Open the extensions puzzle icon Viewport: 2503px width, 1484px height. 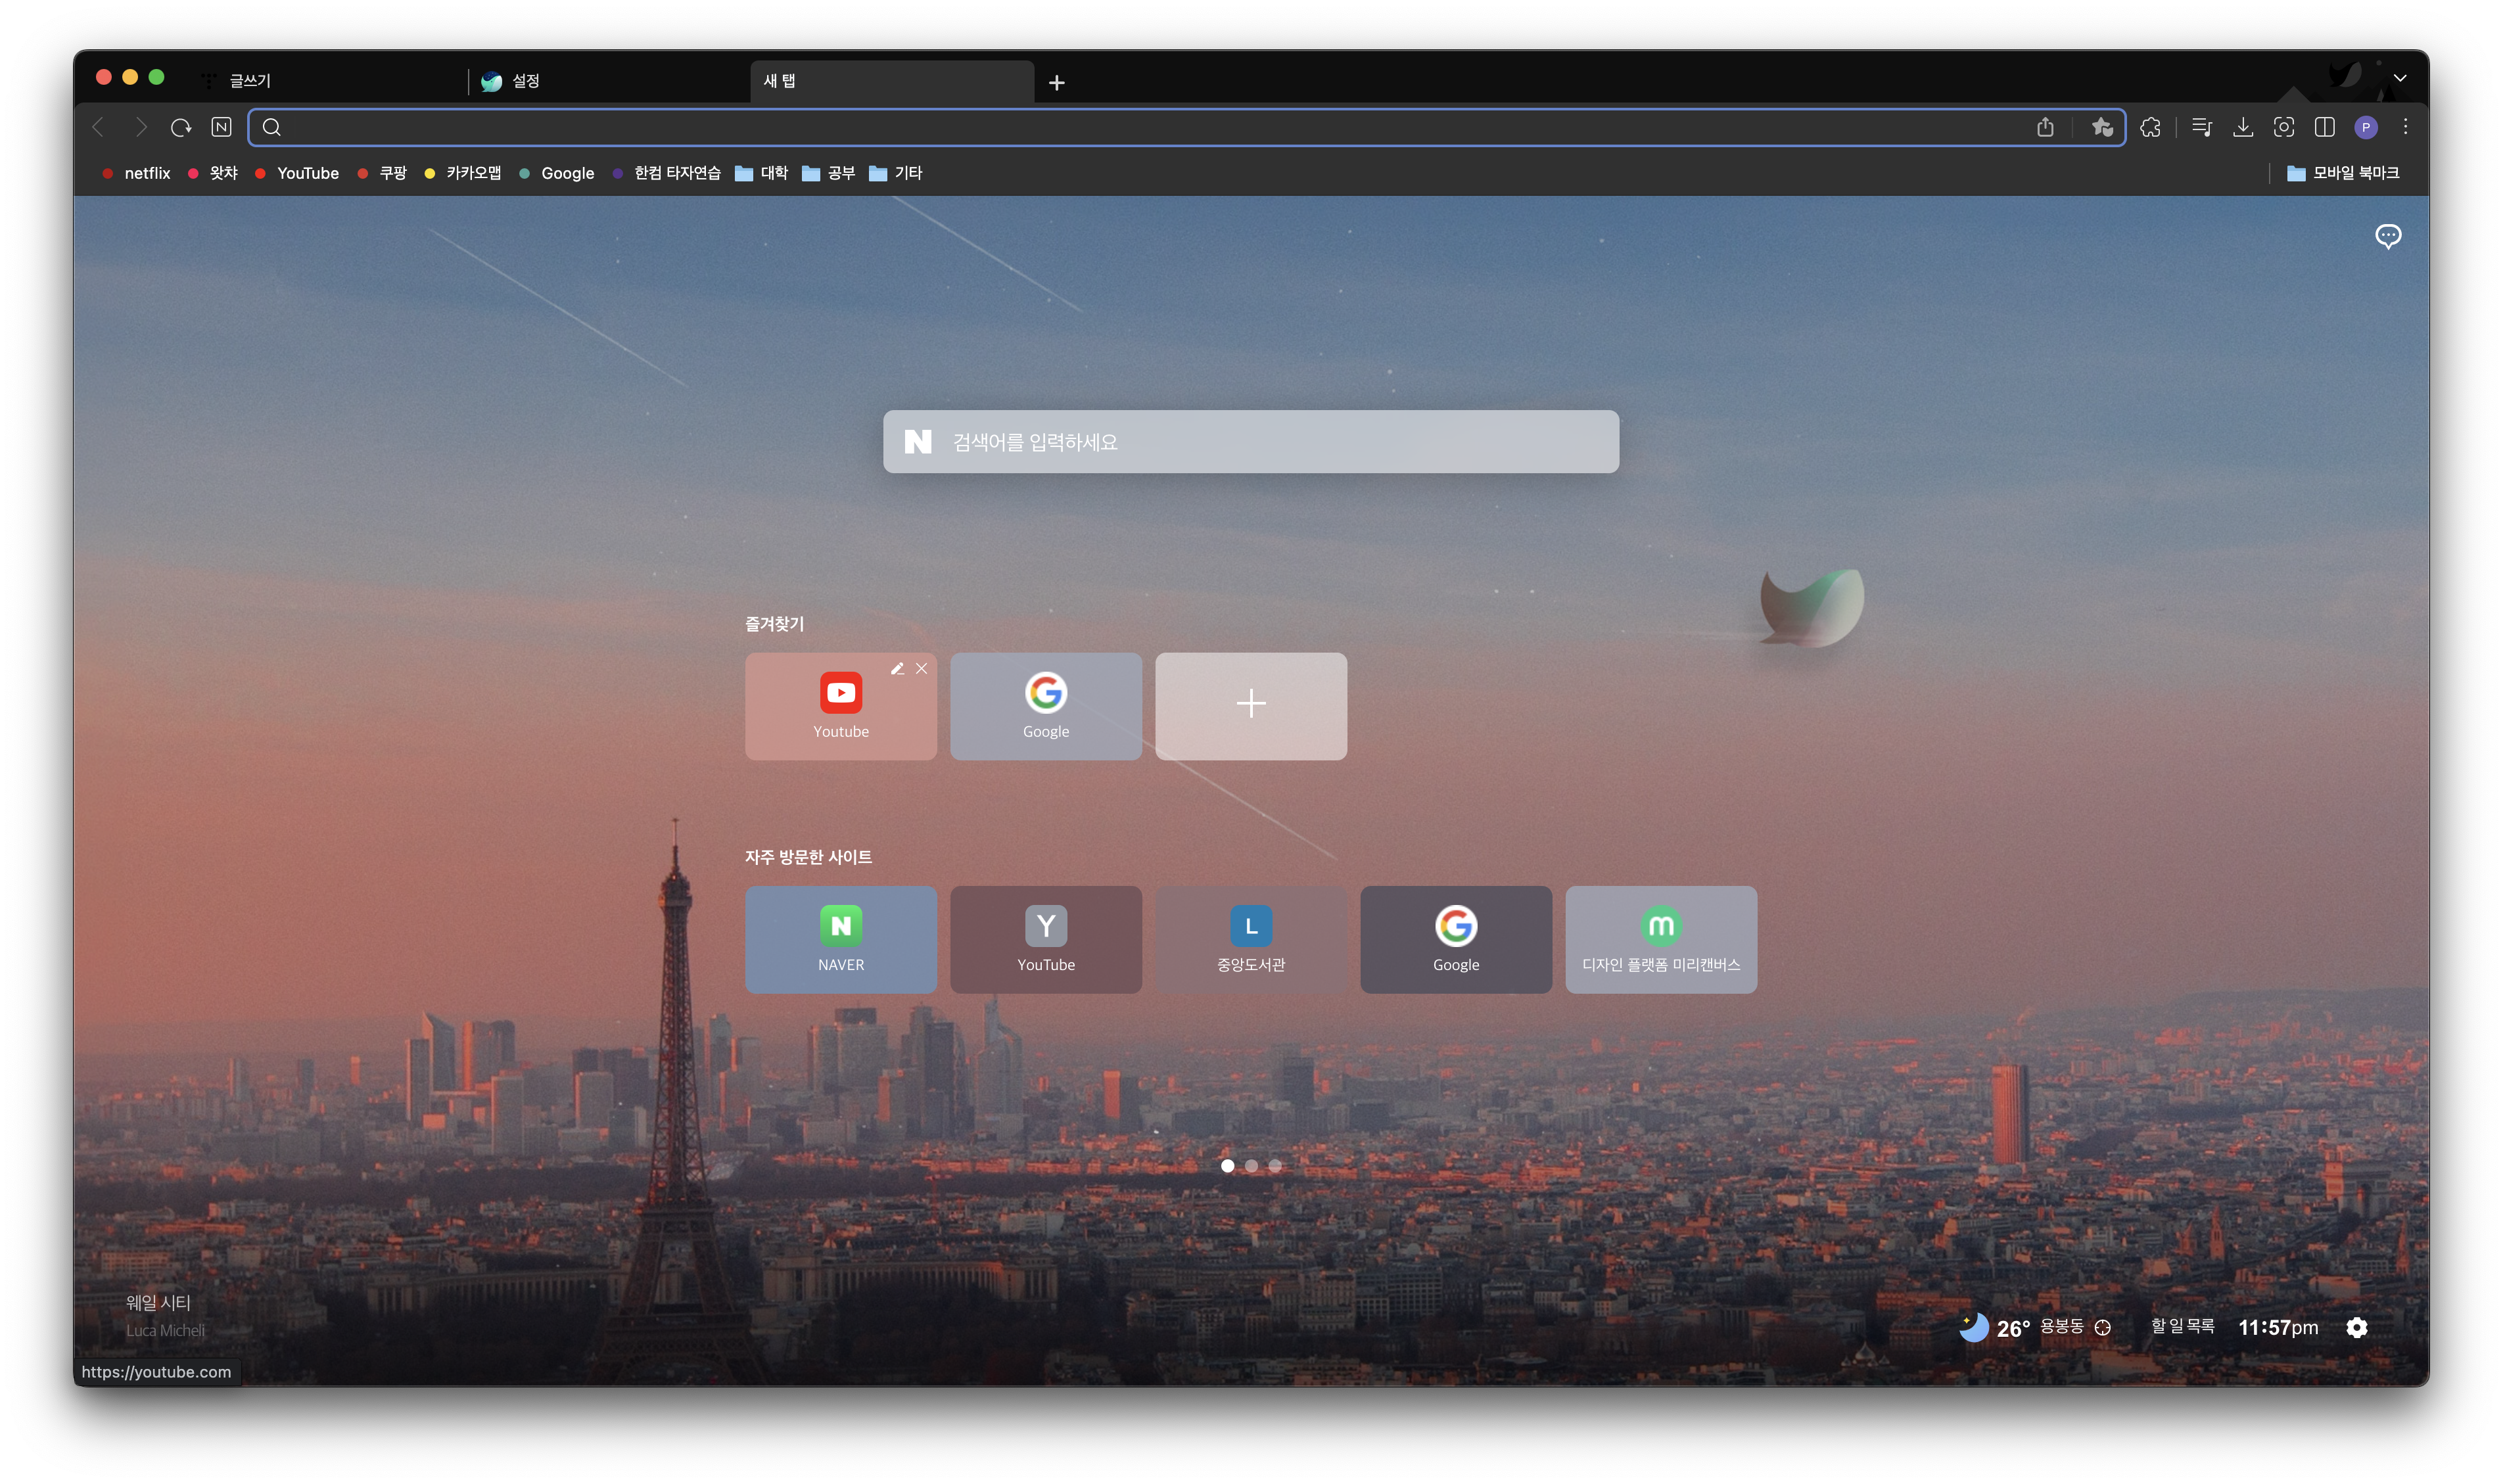coord(2150,127)
